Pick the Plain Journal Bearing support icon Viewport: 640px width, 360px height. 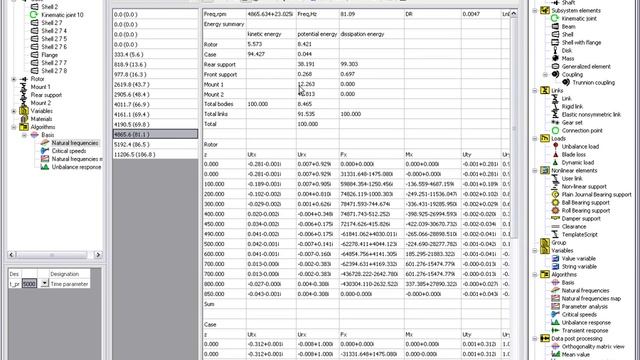(555, 195)
